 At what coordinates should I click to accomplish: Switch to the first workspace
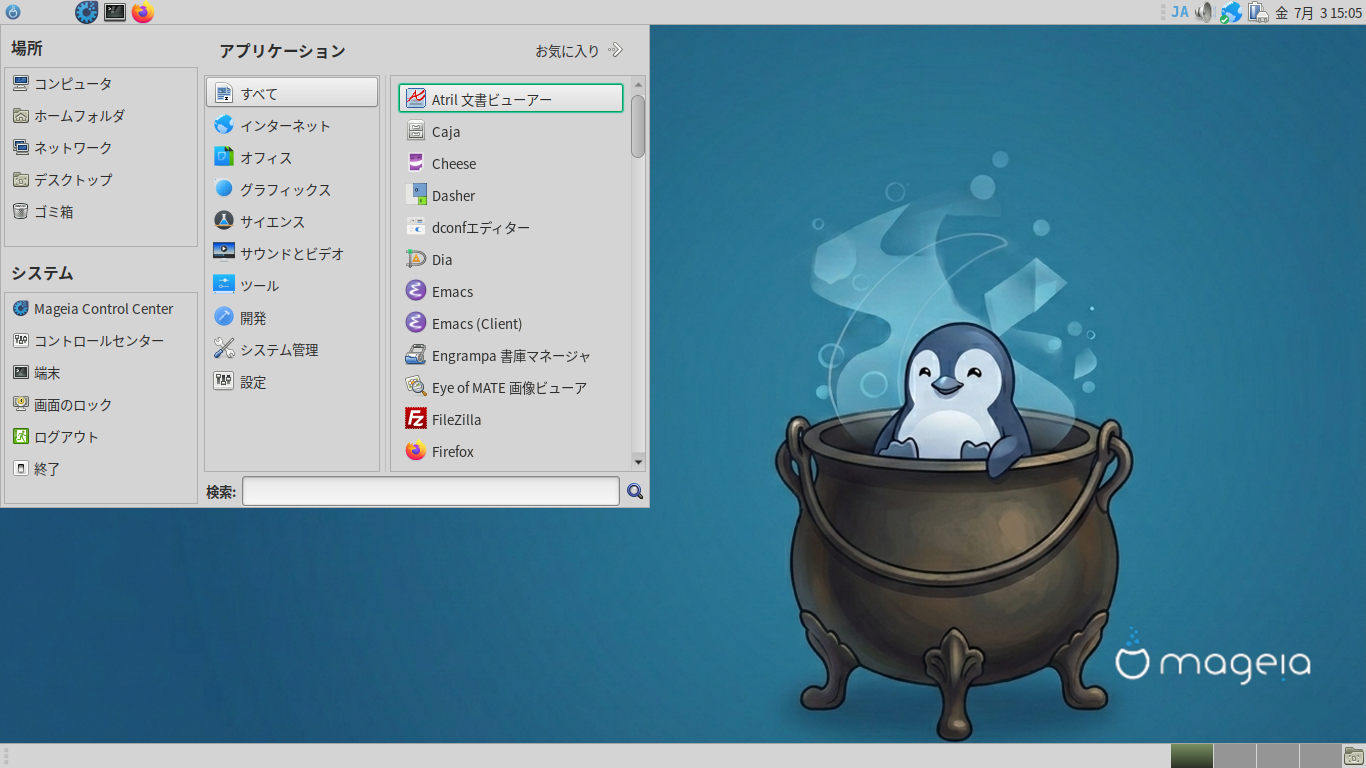click(1192, 756)
